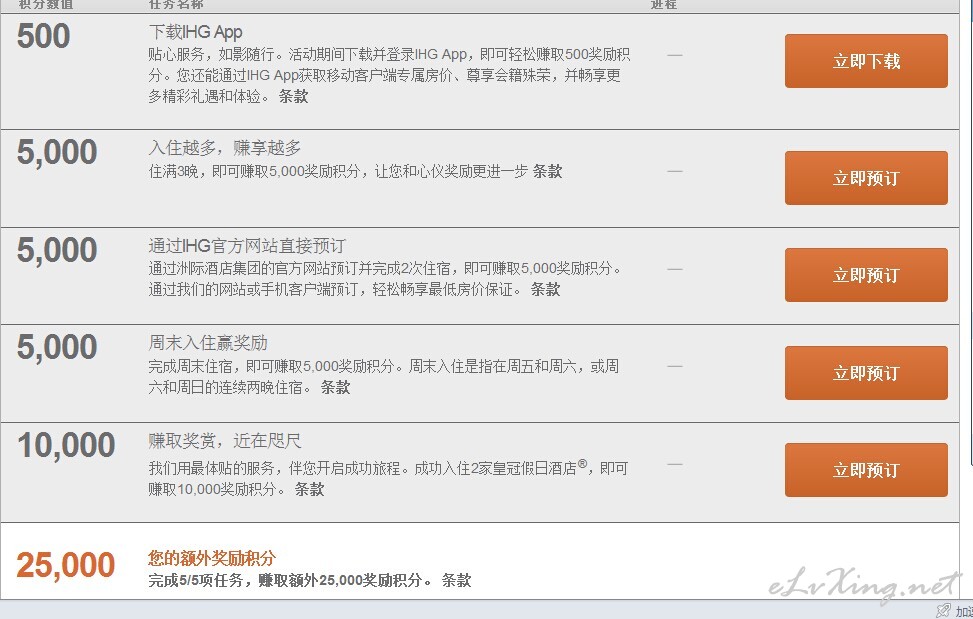Click 立即预订 in the 入住越多，赚享越多 row
This screenshot has height=619, width=973.
coord(866,178)
